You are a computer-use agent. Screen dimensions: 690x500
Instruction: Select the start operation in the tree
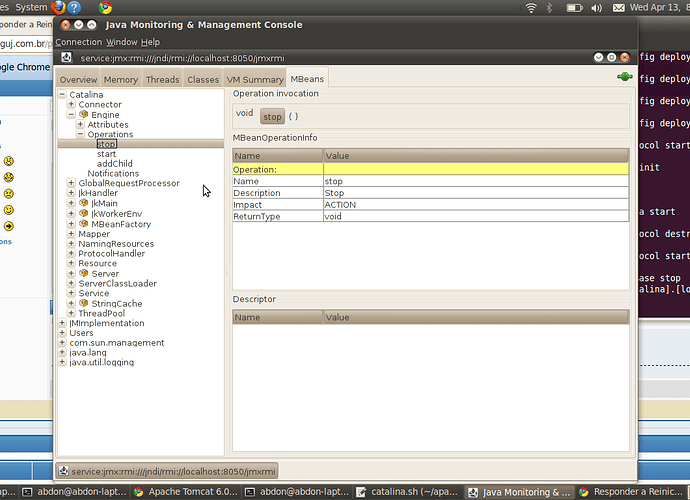[x=106, y=154]
